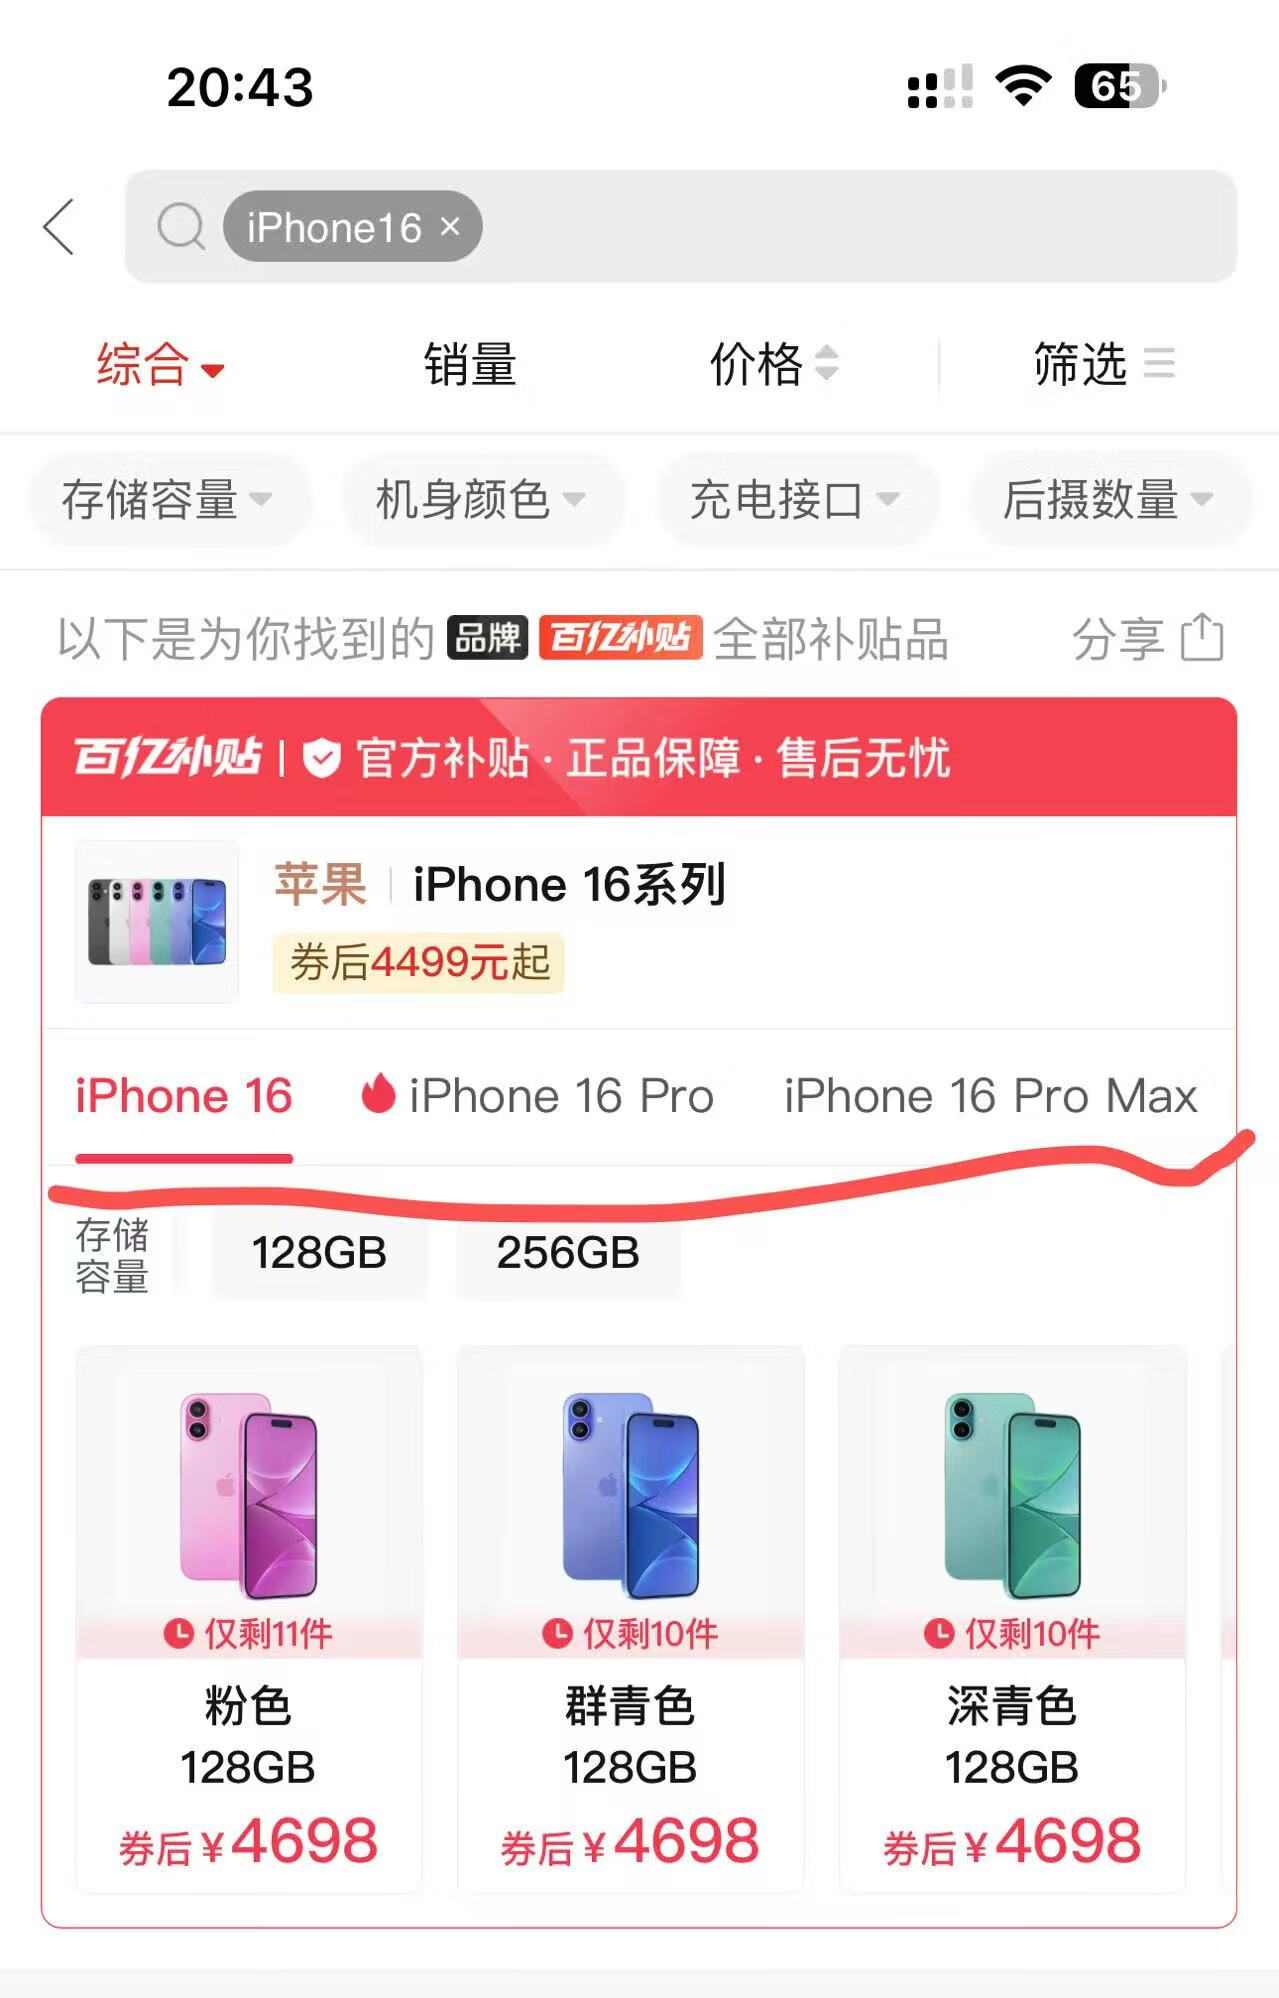The height and width of the screenshot is (1998, 1279).
Task: Sort results by 销量
Action: [470, 364]
